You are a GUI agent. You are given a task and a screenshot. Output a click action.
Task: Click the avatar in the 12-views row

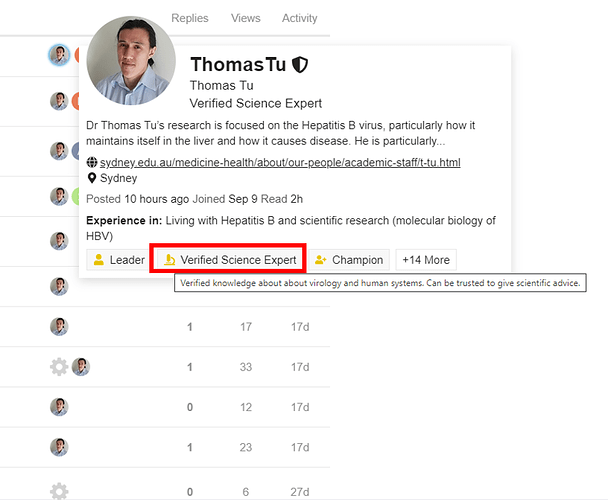pos(59,407)
